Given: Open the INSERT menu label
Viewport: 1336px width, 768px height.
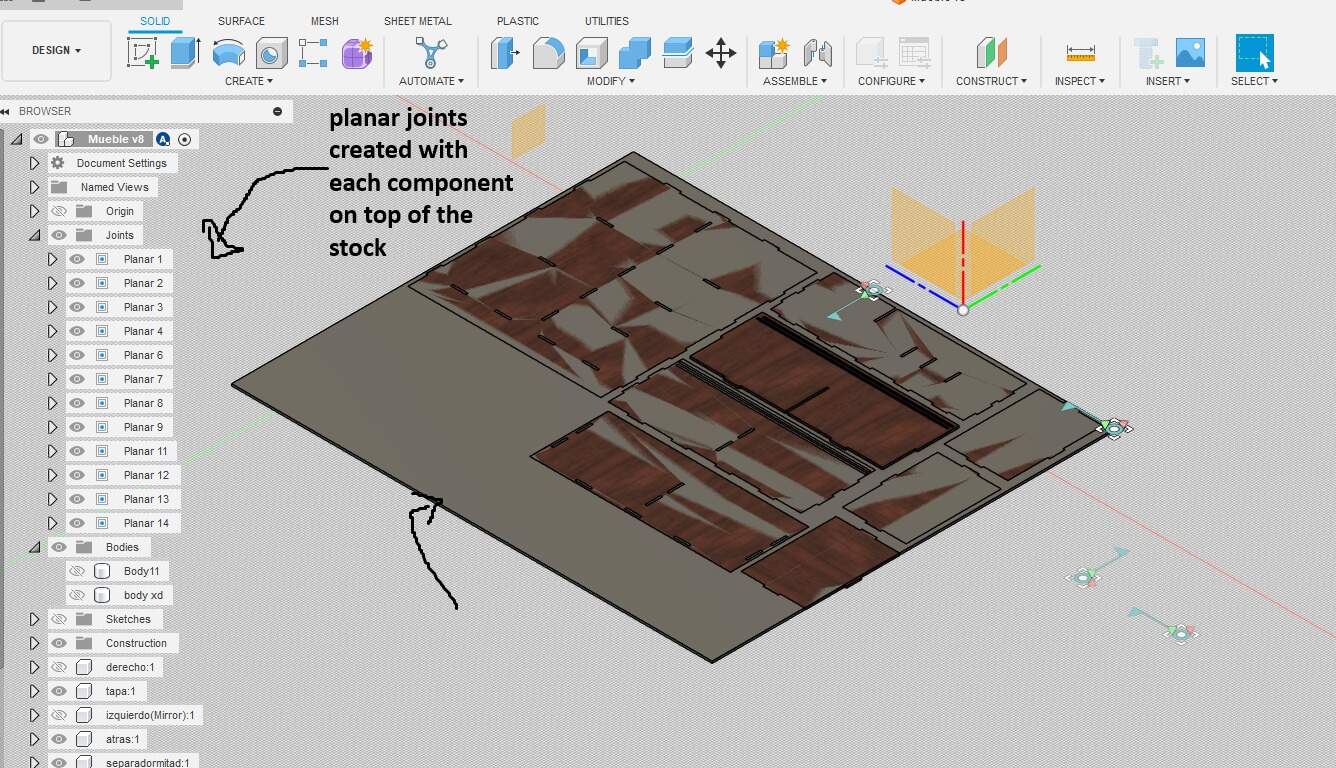Looking at the screenshot, I should 1167,81.
